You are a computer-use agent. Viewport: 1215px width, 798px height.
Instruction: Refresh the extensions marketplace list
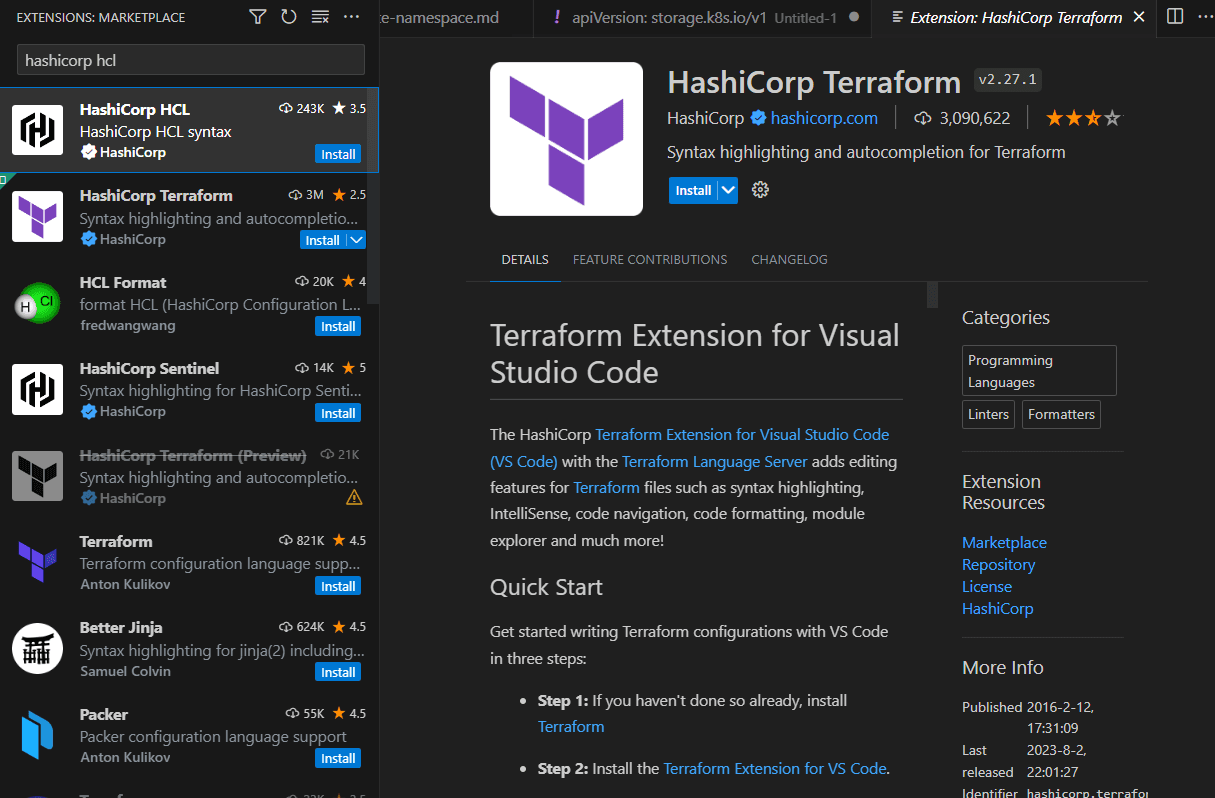pyautogui.click(x=289, y=17)
